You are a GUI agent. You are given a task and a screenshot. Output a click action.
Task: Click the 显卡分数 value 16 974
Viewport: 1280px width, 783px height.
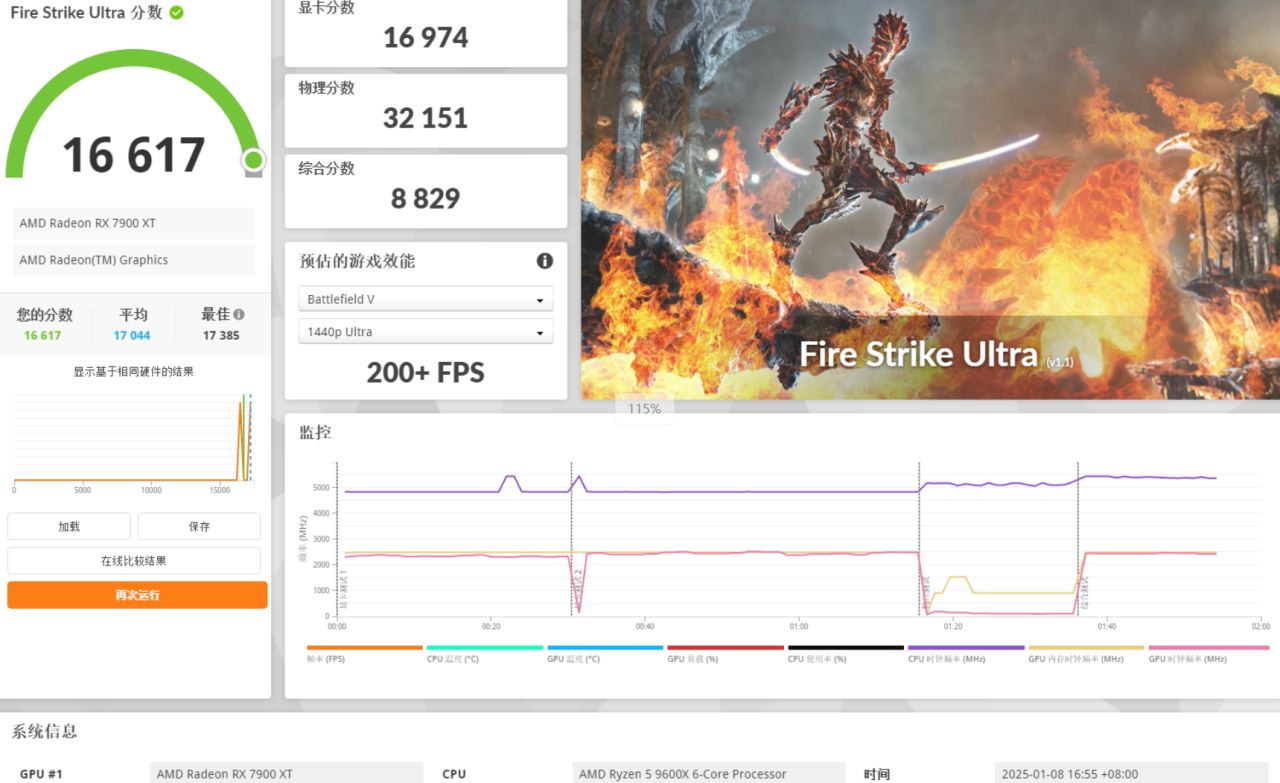click(426, 38)
